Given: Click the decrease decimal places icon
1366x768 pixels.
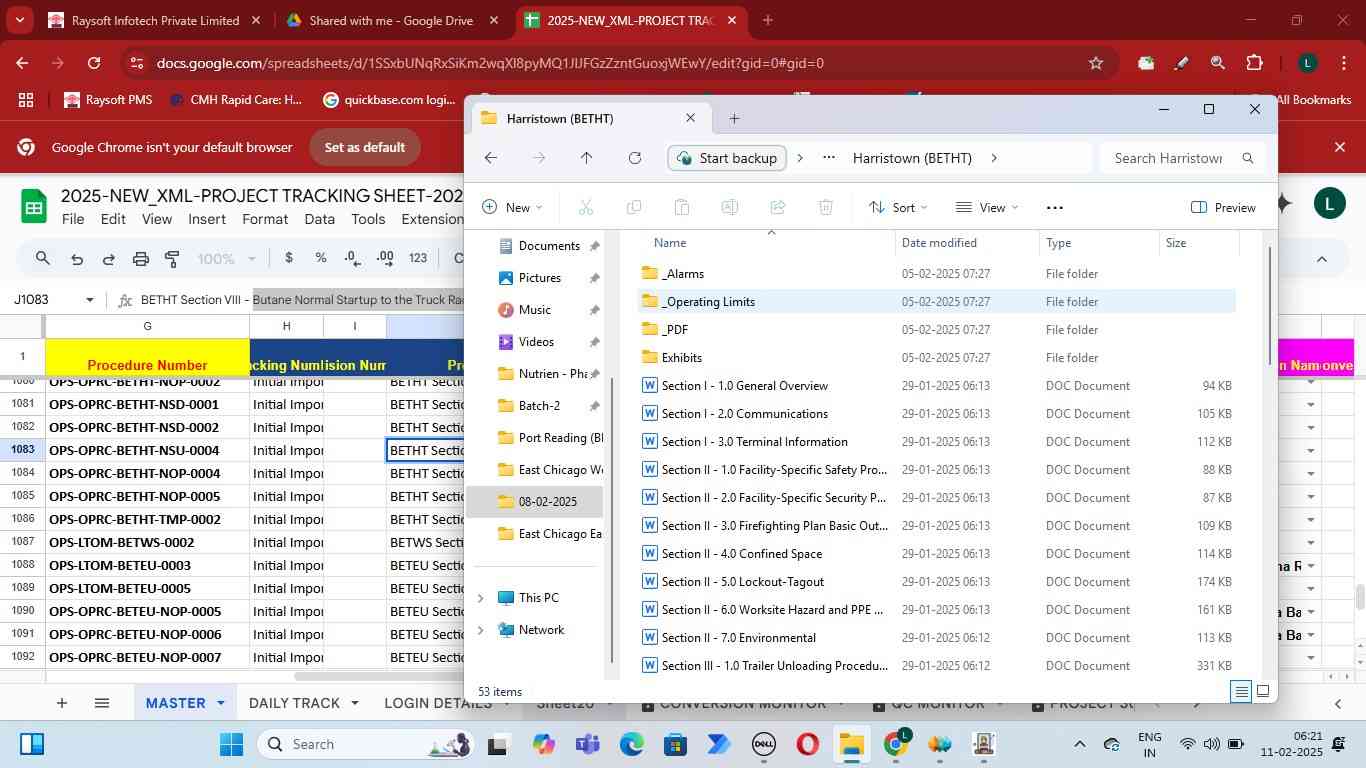Looking at the screenshot, I should click(352, 258).
